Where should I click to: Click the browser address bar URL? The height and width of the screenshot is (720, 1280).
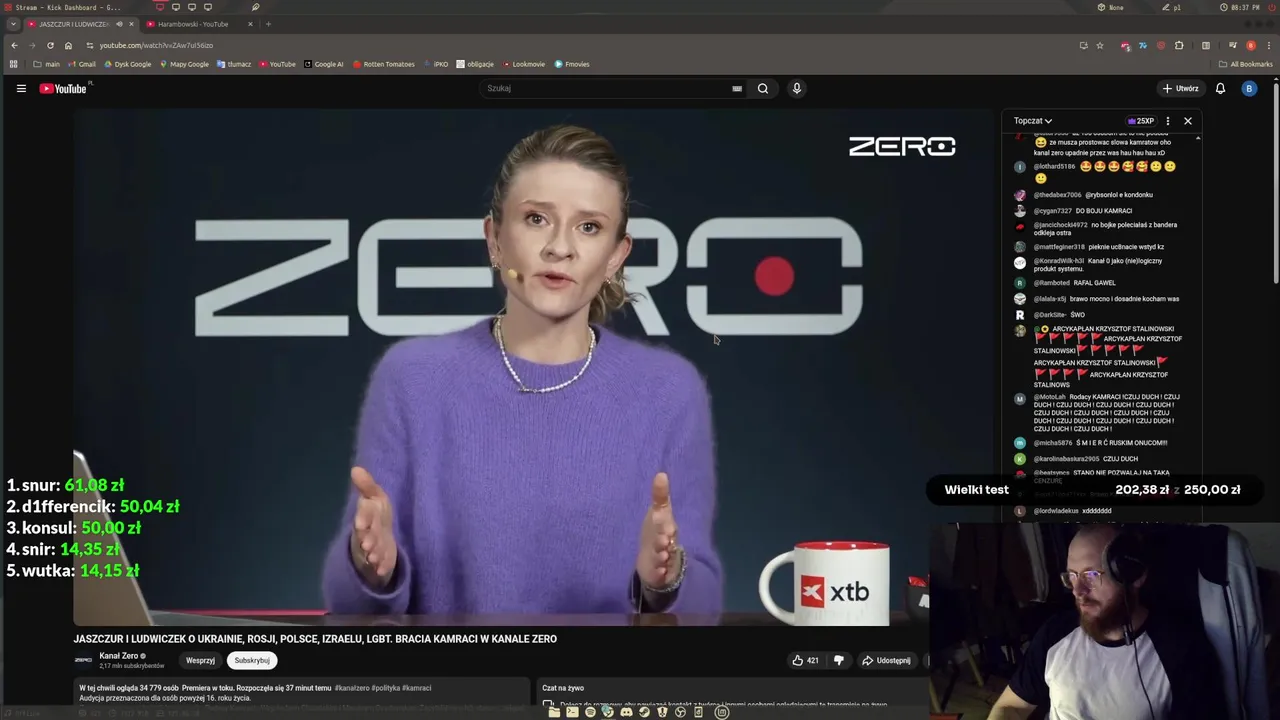pyautogui.click(x=156, y=45)
